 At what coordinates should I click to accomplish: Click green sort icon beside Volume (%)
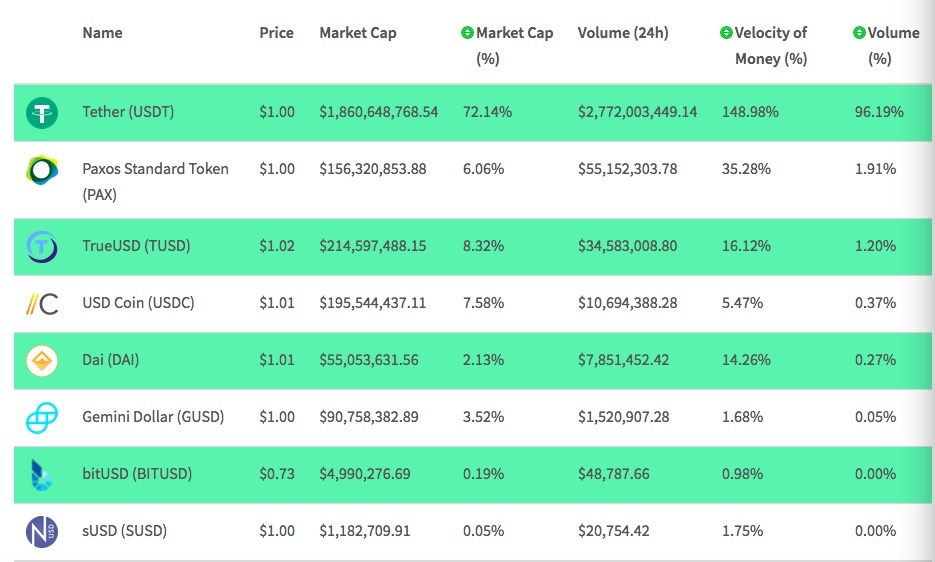click(x=859, y=33)
